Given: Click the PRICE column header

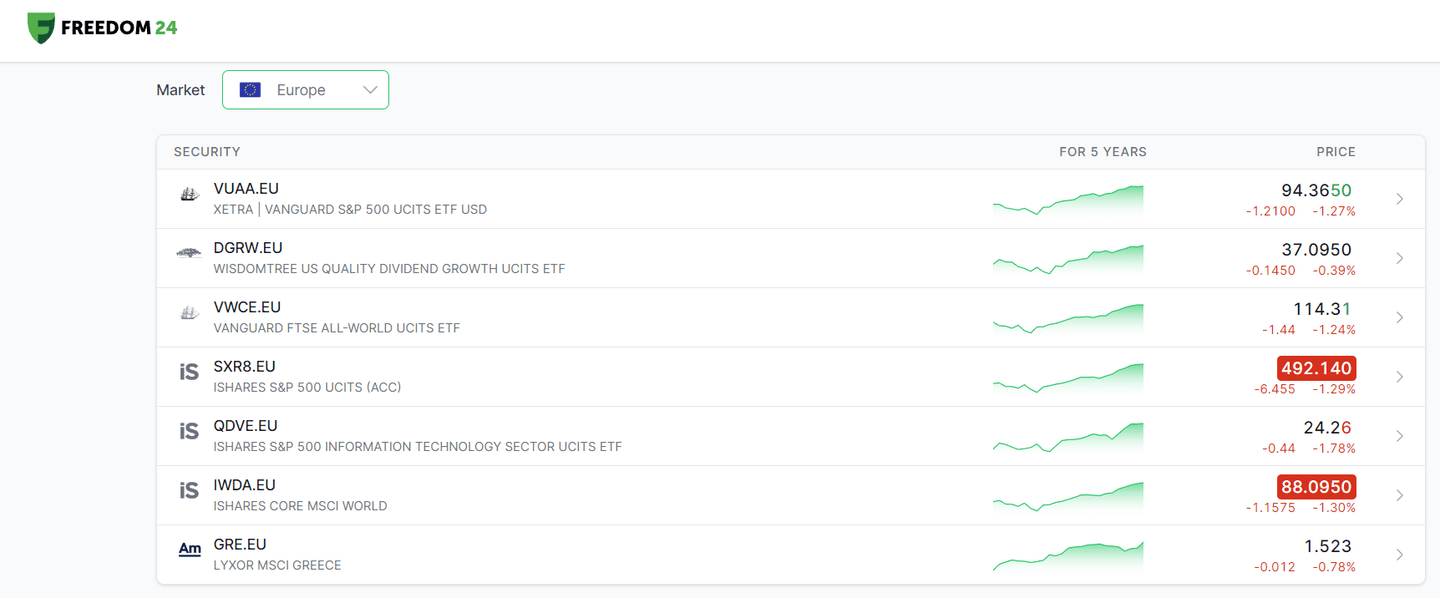Looking at the screenshot, I should click(x=1336, y=152).
